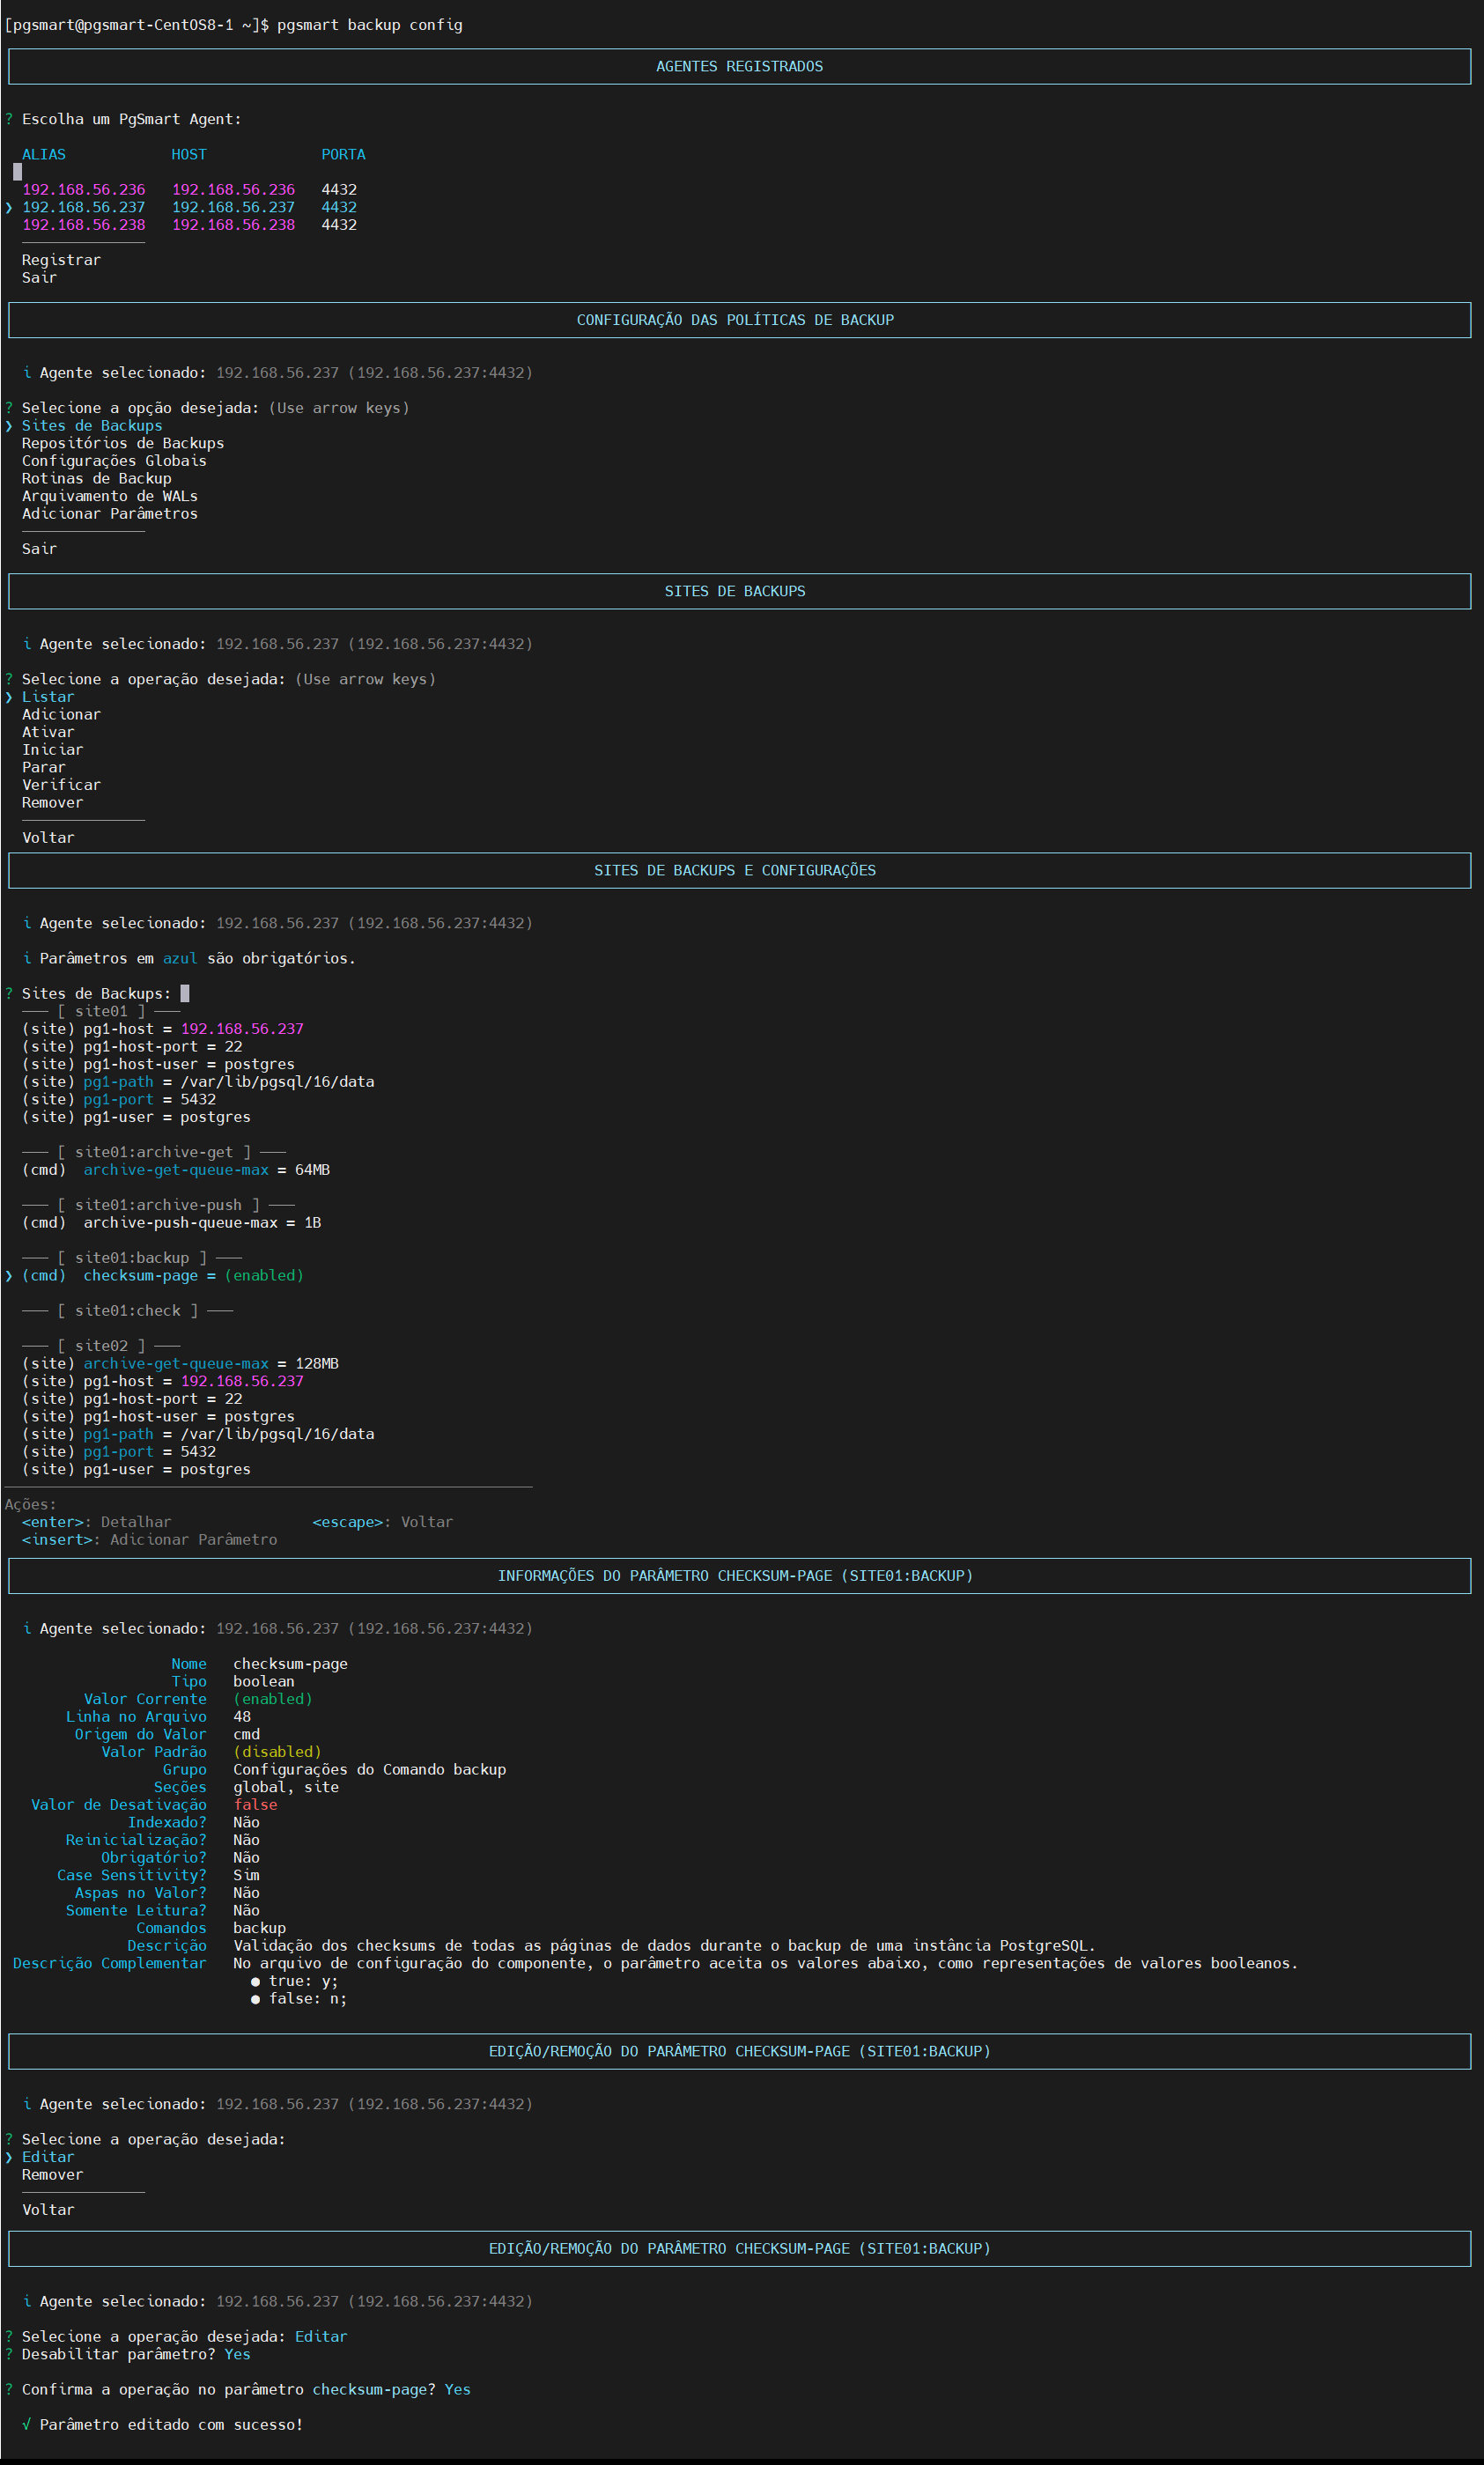
Task: Click the PORTA column header
Action: 343,154
